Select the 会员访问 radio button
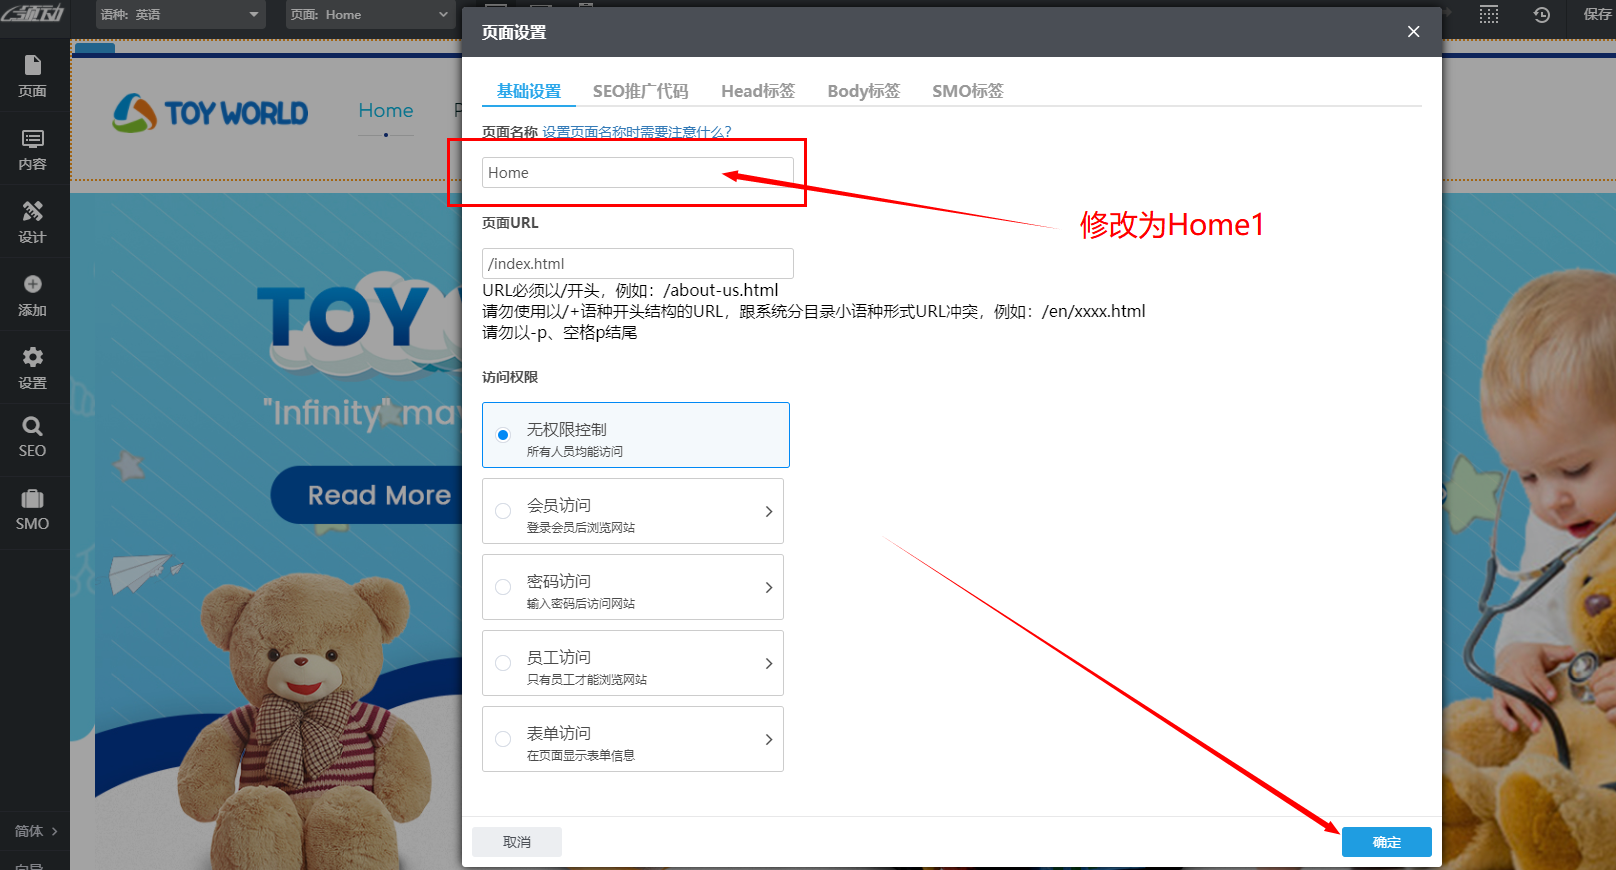The height and width of the screenshot is (870, 1616). [x=503, y=511]
